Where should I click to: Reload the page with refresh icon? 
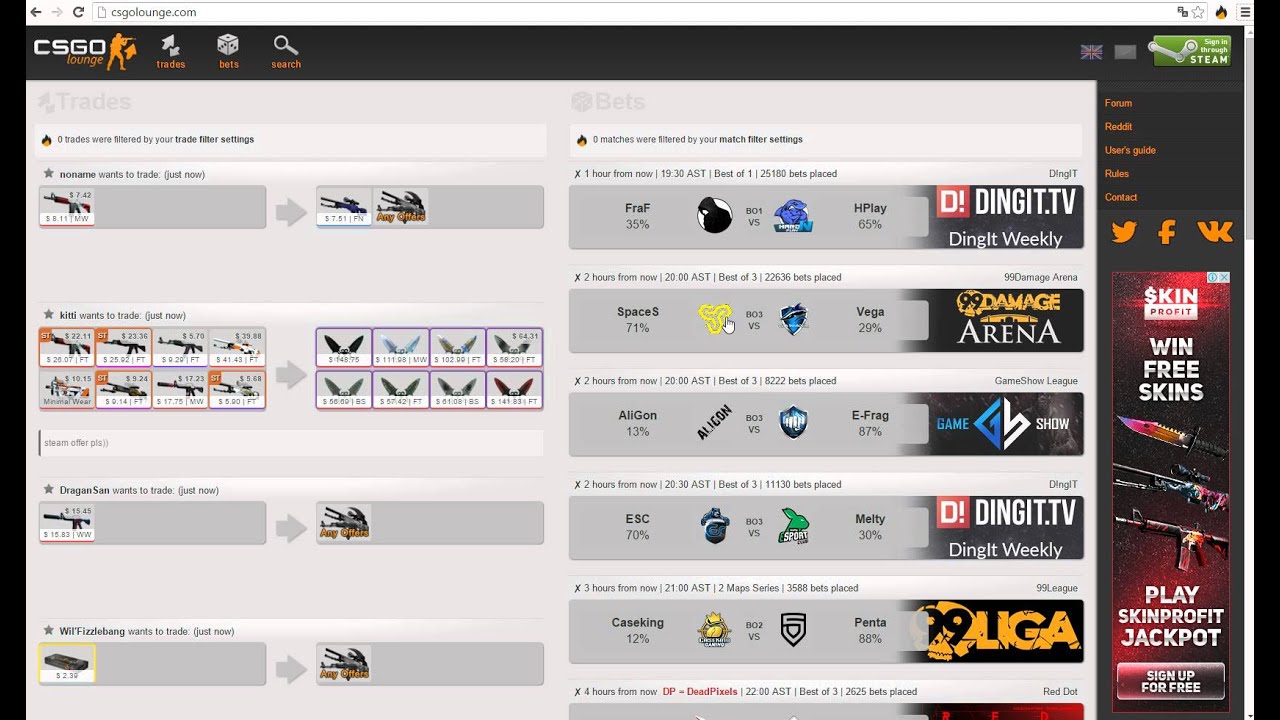tap(78, 12)
